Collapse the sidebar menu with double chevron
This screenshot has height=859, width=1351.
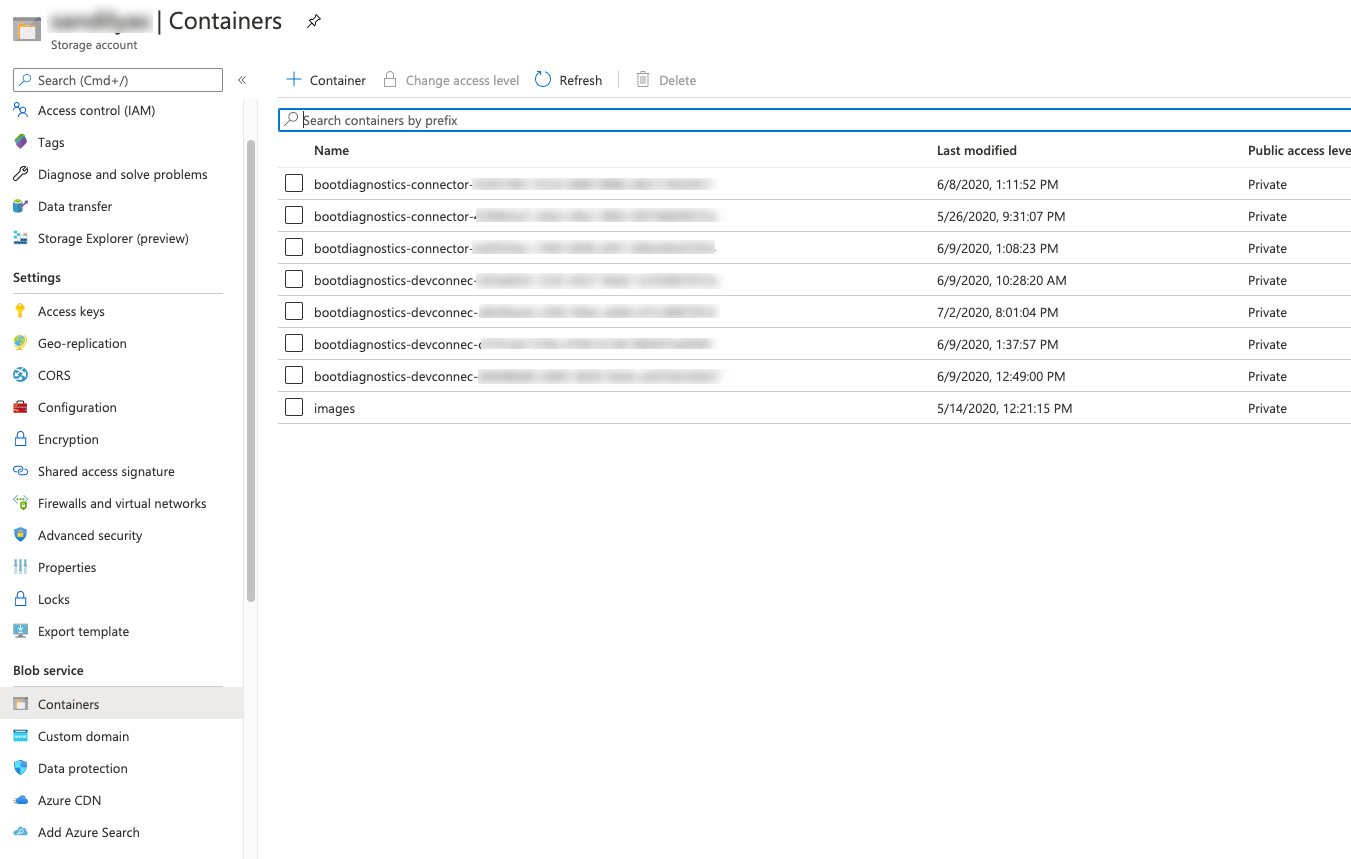[242, 80]
